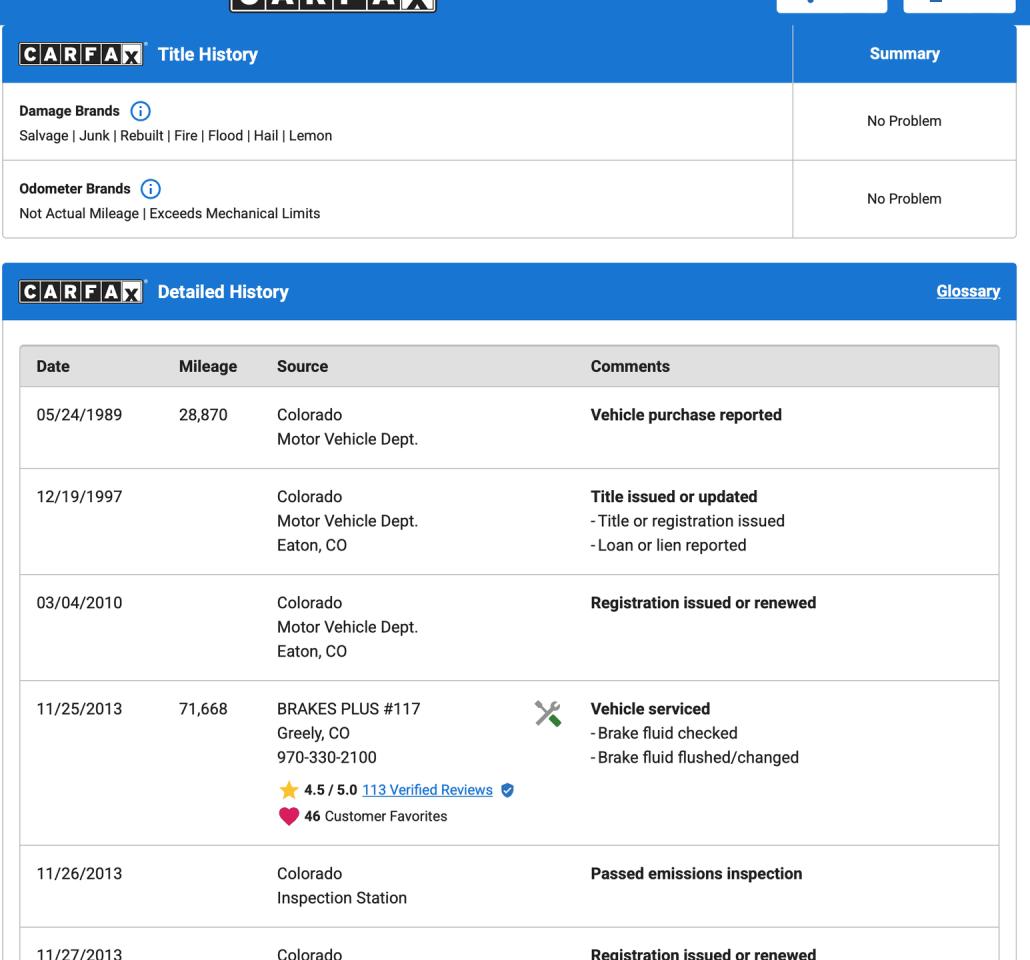The height and width of the screenshot is (960, 1030).
Task: Click the pink heart Customer Favorites icon
Action: click(x=286, y=816)
